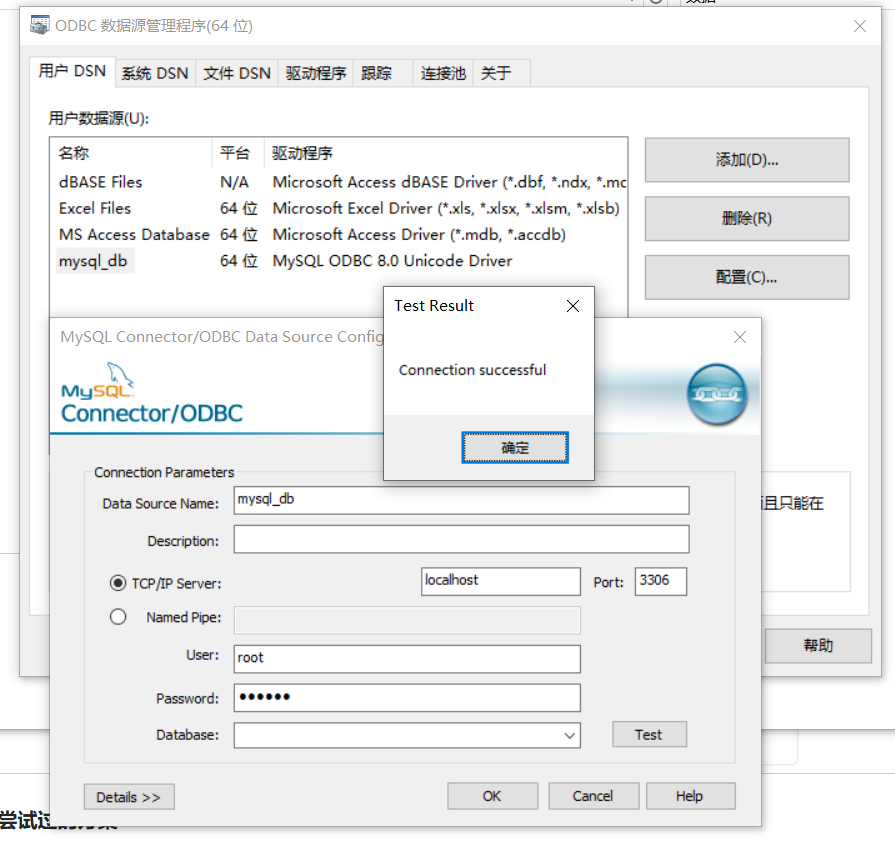895x841 pixels.
Task: Switch to the 连接池 tab
Action: pyautogui.click(x=443, y=73)
